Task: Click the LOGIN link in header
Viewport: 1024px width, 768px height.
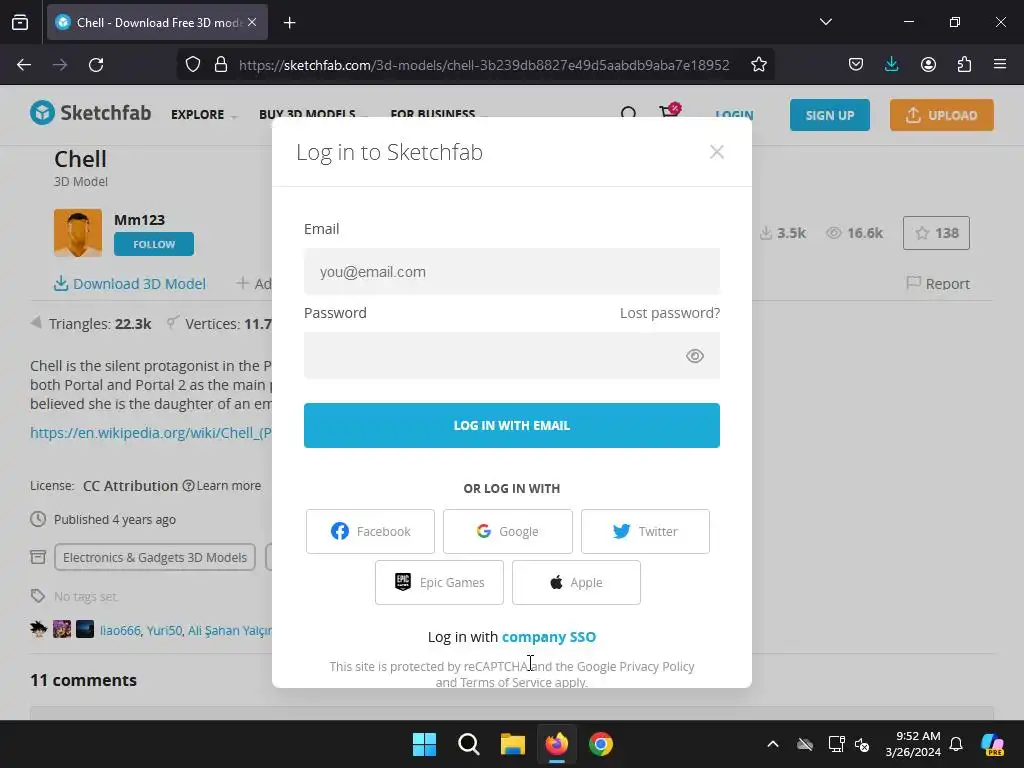Action: pyautogui.click(x=734, y=115)
